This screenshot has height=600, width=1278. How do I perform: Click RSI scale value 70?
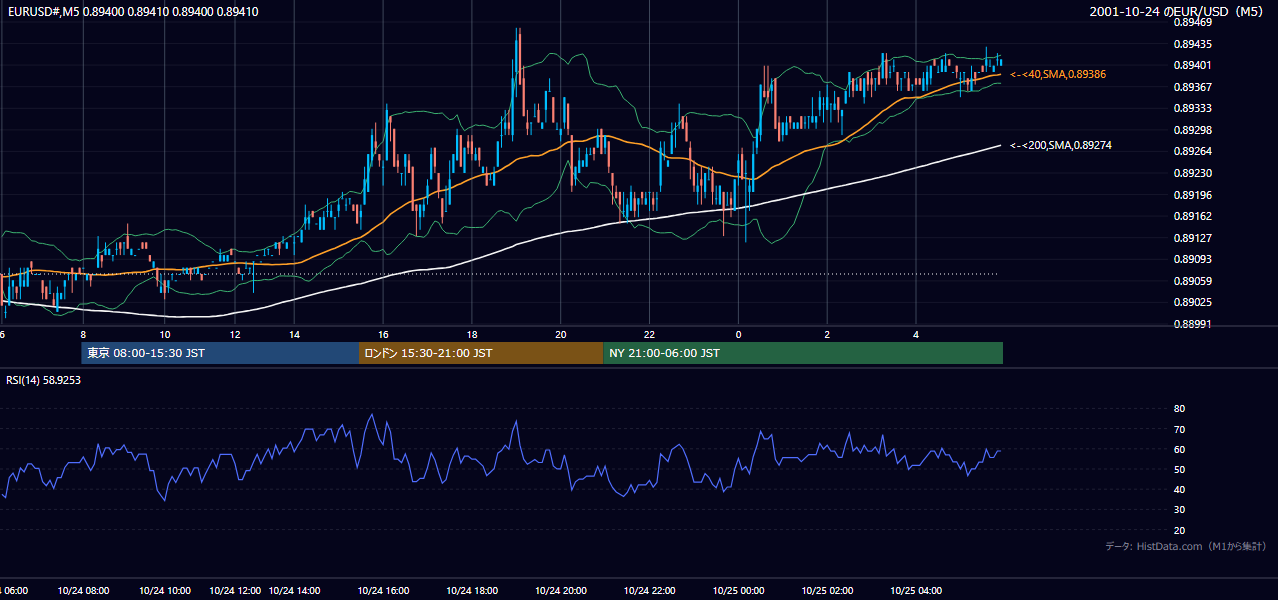click(x=1179, y=429)
